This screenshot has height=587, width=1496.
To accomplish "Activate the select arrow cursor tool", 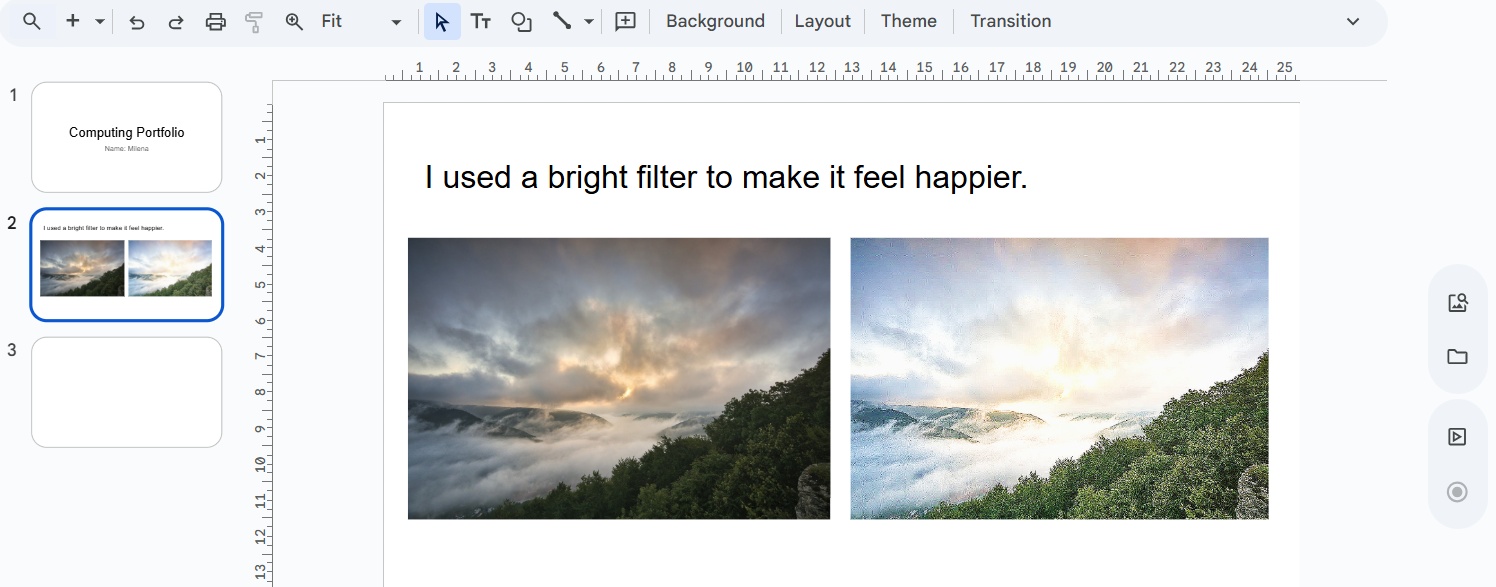I will click(x=442, y=22).
